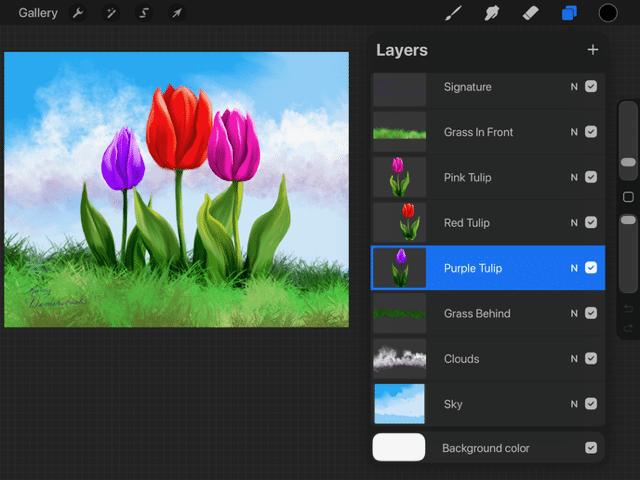Open the Actions wrench menu
This screenshot has height=480, width=640.
[x=78, y=13]
